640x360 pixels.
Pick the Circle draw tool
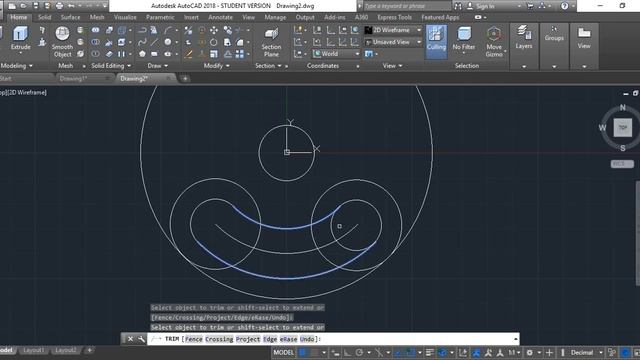pos(168,42)
